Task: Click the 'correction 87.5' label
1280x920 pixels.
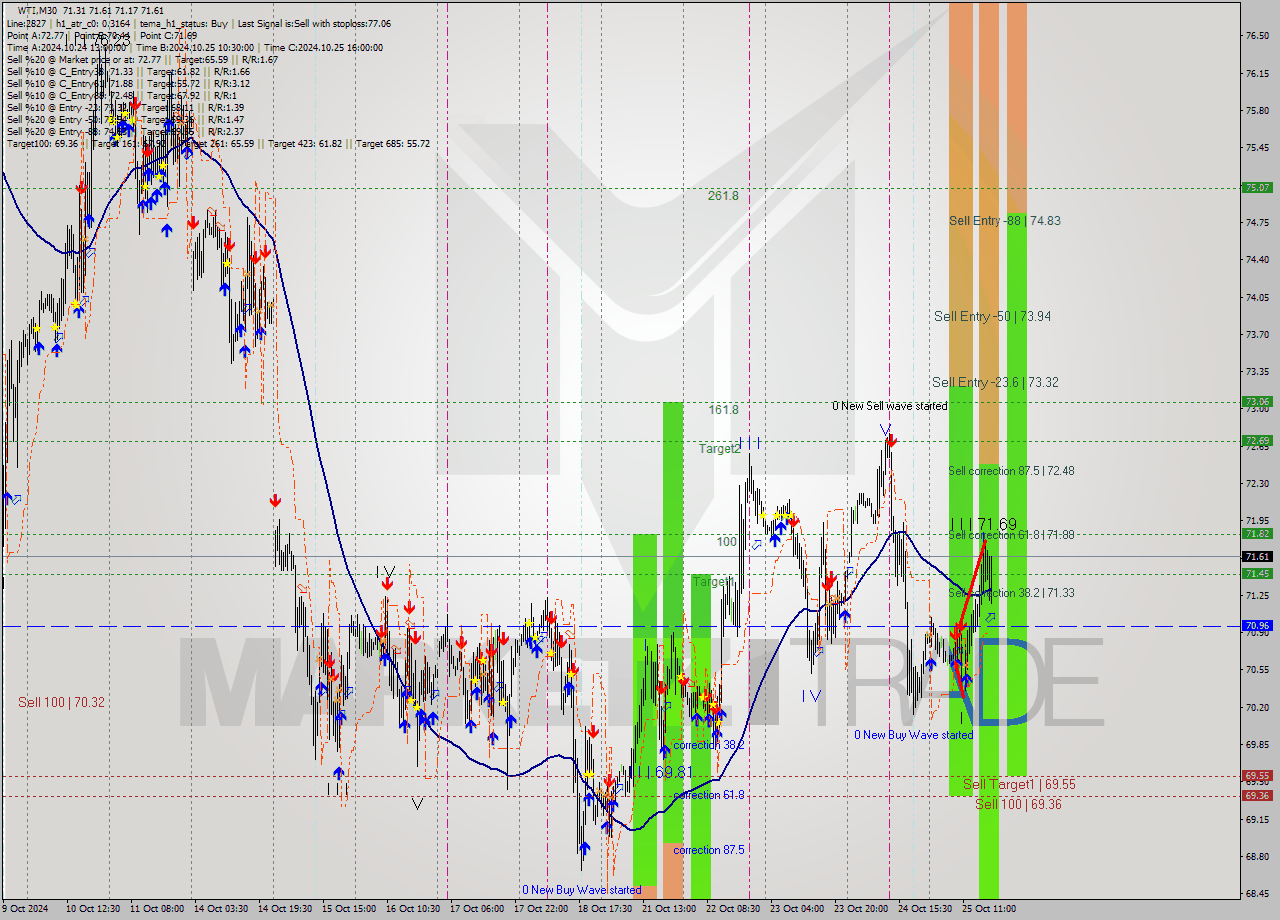Action: (708, 850)
